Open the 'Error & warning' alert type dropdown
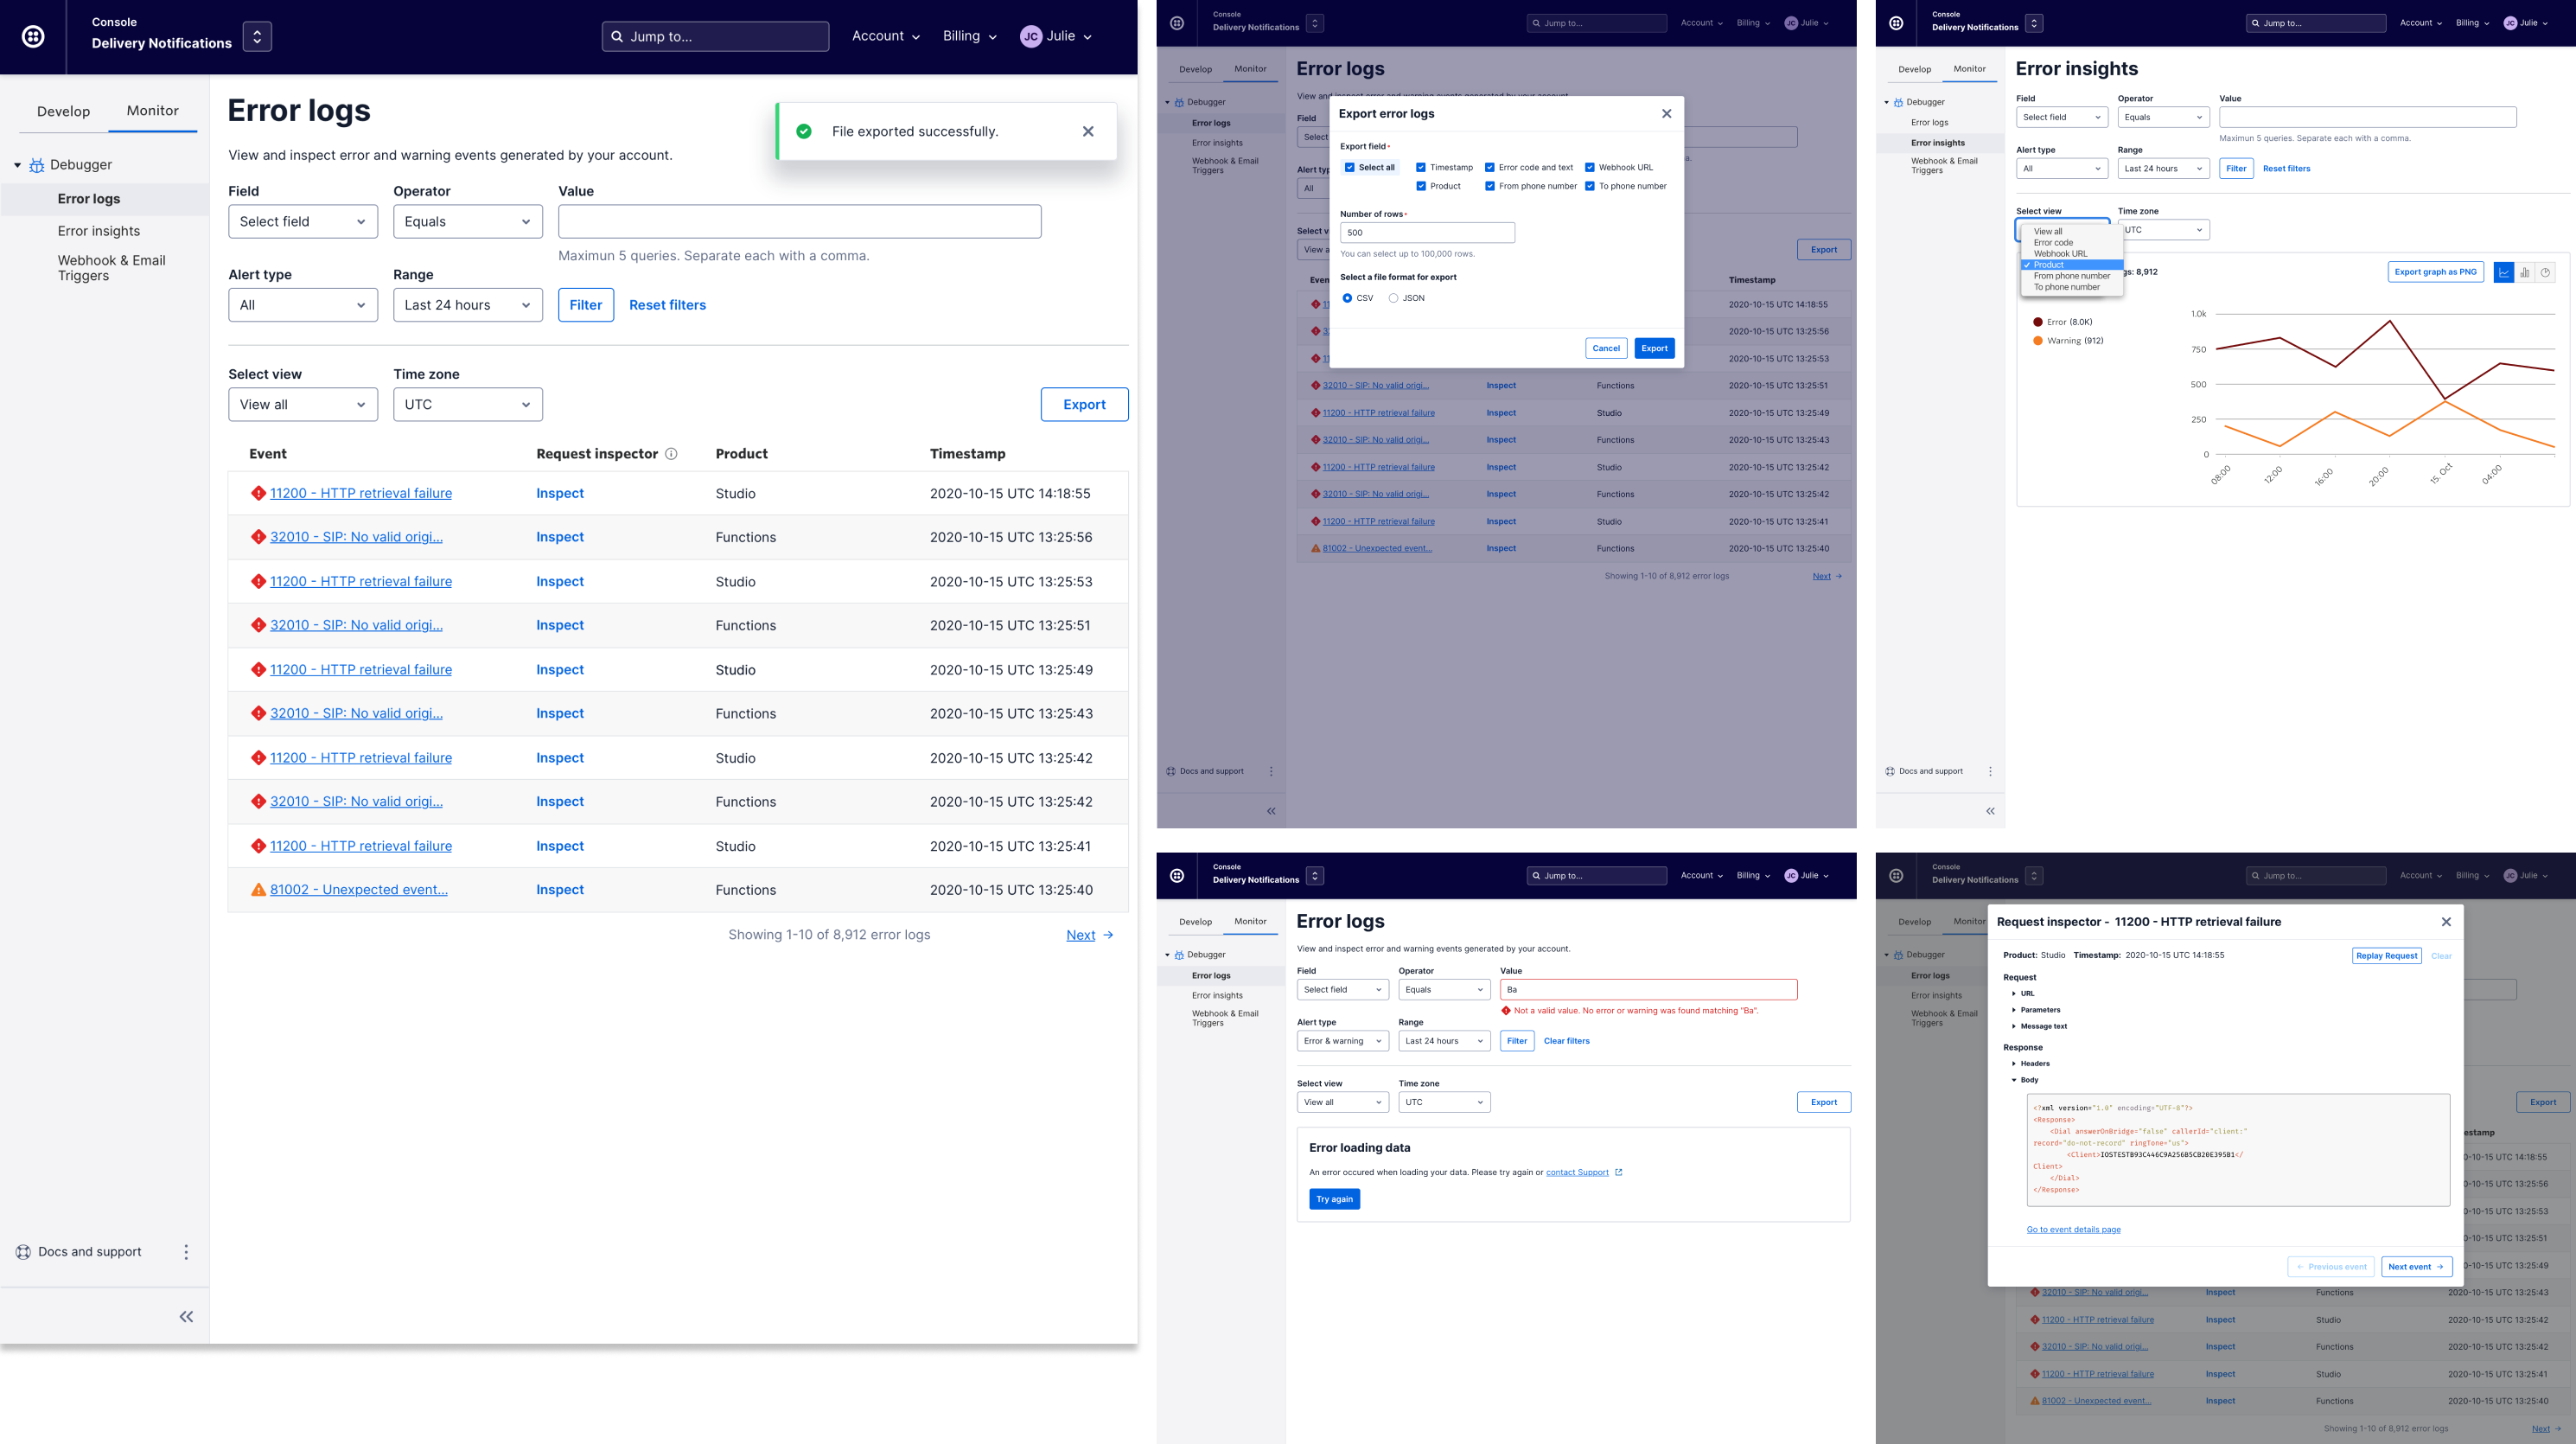Viewport: 2576px width, 1444px height. click(1343, 1041)
